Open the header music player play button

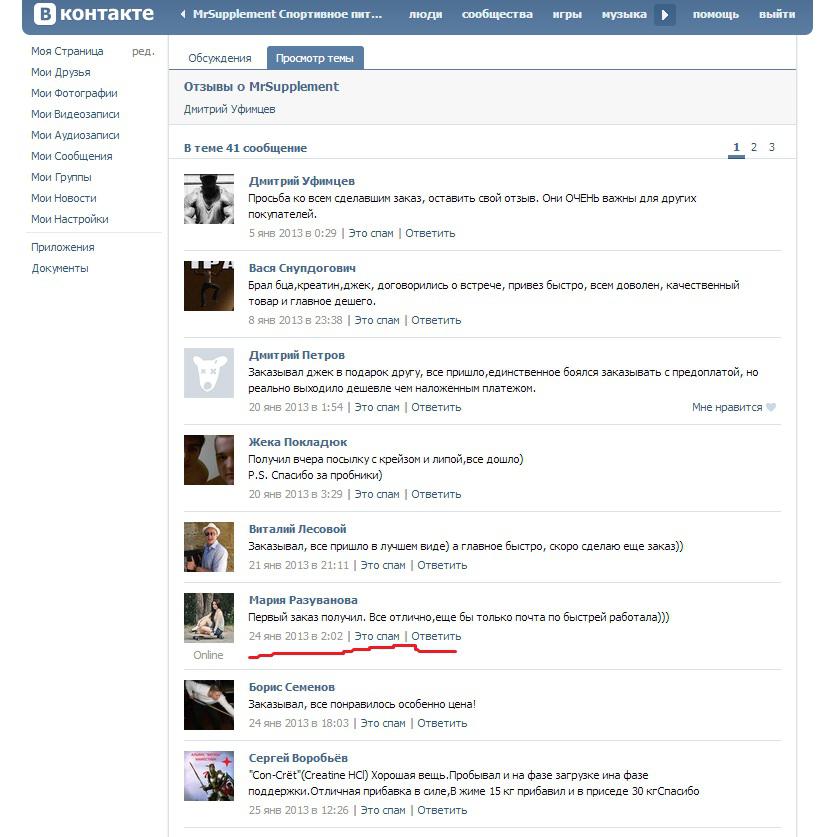tap(665, 15)
